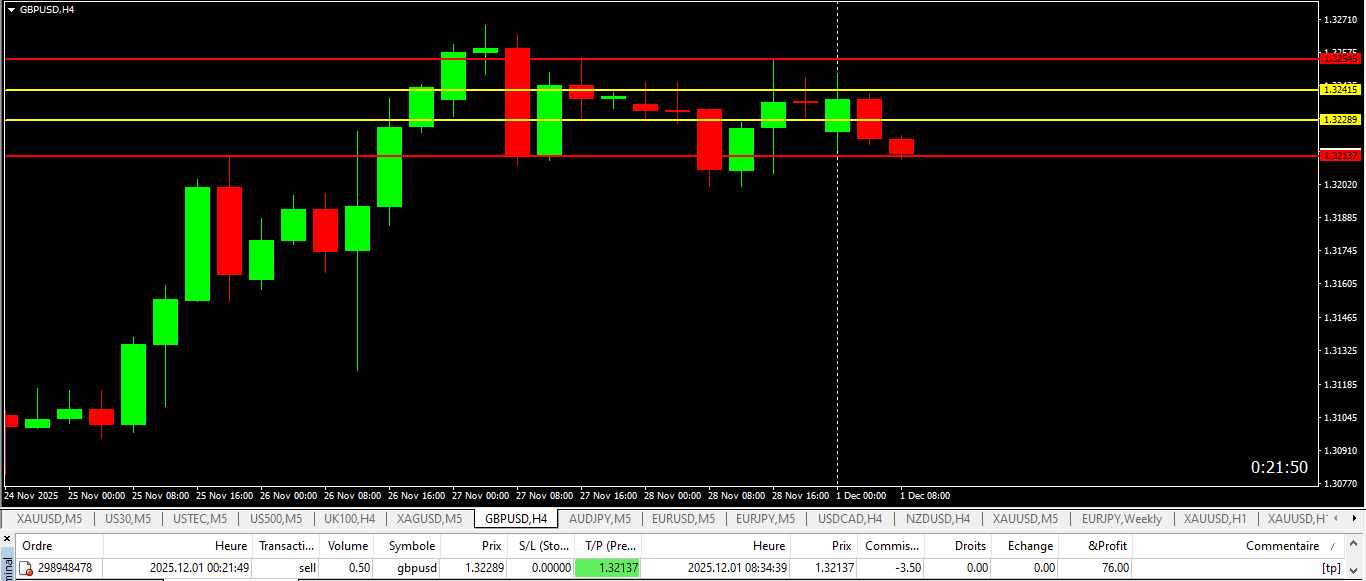Click the [tp] comment cell

pyautogui.click(x=1330, y=568)
